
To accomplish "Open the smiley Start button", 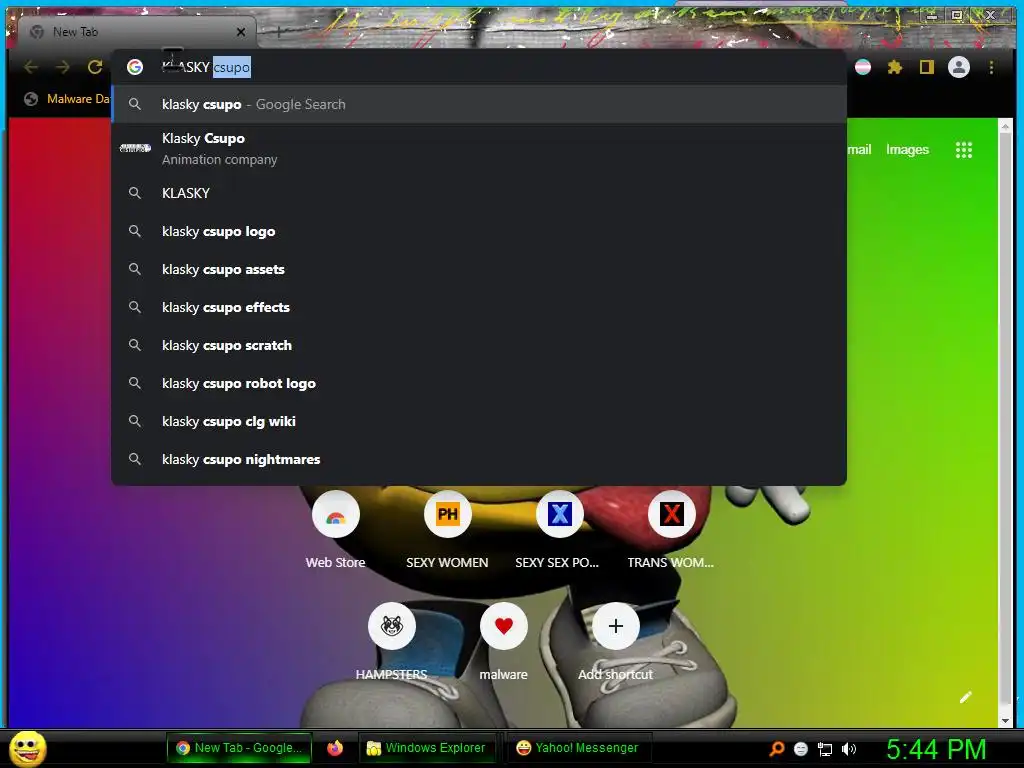I will click(27, 748).
